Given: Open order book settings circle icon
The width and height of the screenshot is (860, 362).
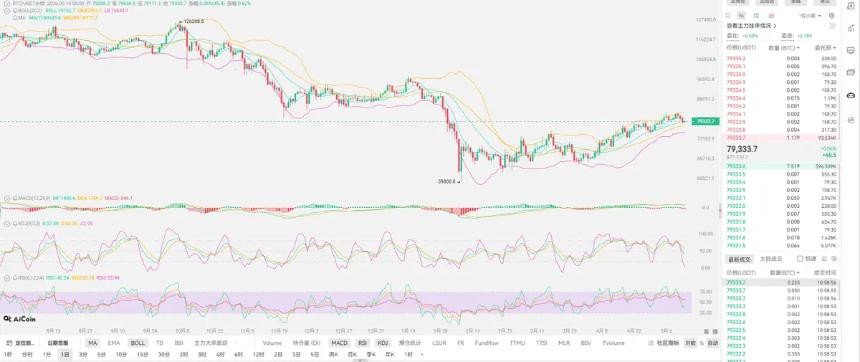Looking at the screenshot, I should pyautogui.click(x=831, y=15).
